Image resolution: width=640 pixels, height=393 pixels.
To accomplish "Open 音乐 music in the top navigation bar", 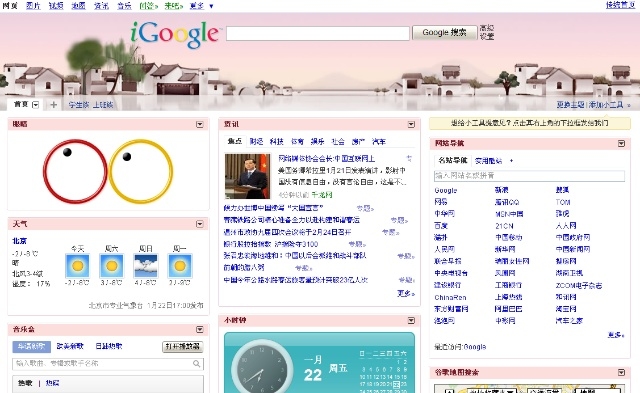I will [x=124, y=6].
